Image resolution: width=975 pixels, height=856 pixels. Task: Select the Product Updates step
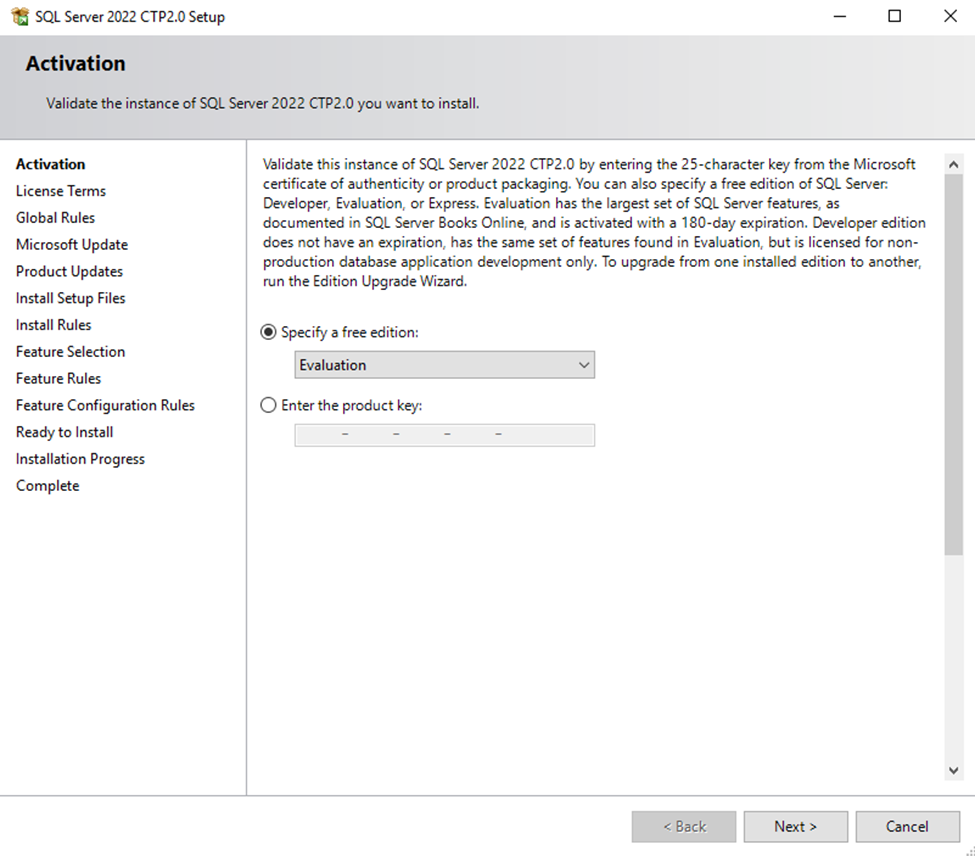[x=70, y=271]
